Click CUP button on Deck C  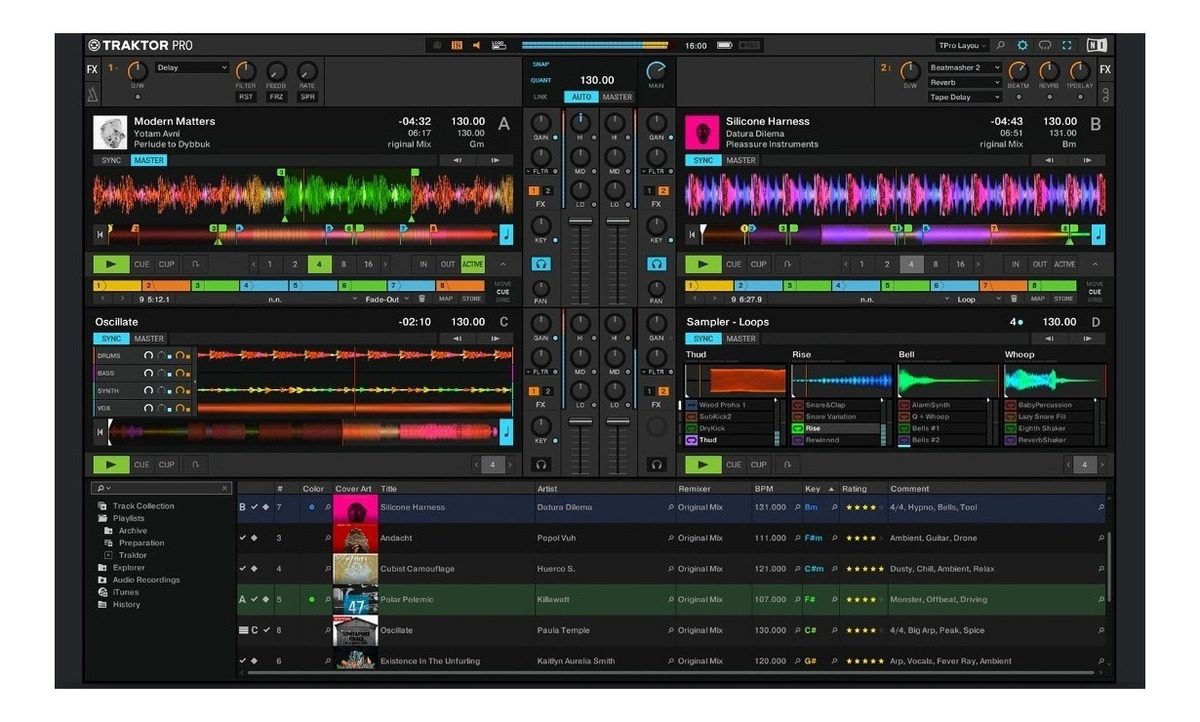tap(166, 465)
